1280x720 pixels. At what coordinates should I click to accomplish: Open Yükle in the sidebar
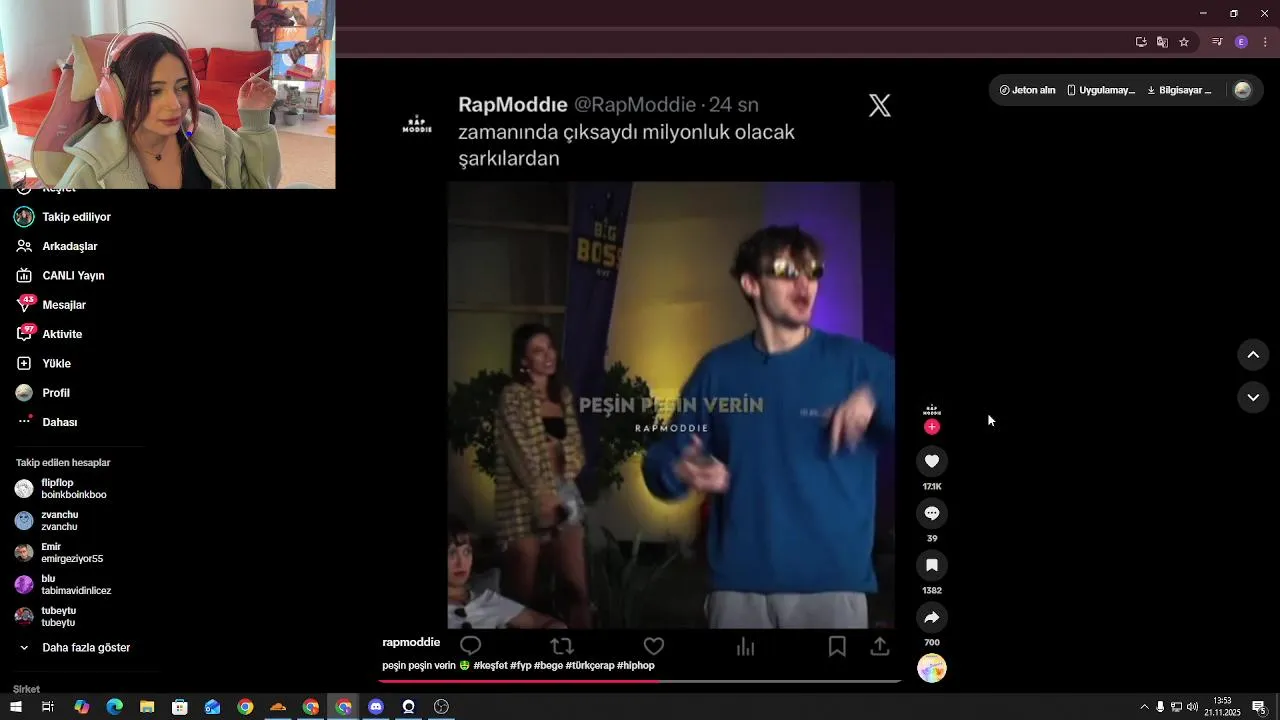pos(43,363)
